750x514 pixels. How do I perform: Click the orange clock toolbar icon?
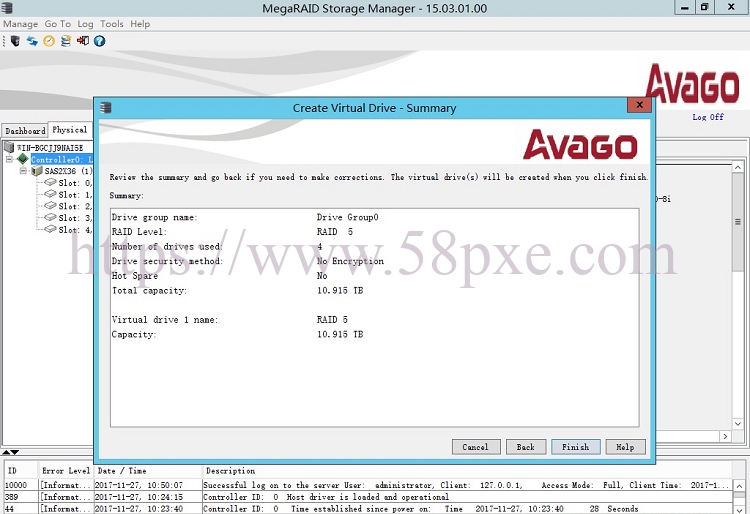49,41
